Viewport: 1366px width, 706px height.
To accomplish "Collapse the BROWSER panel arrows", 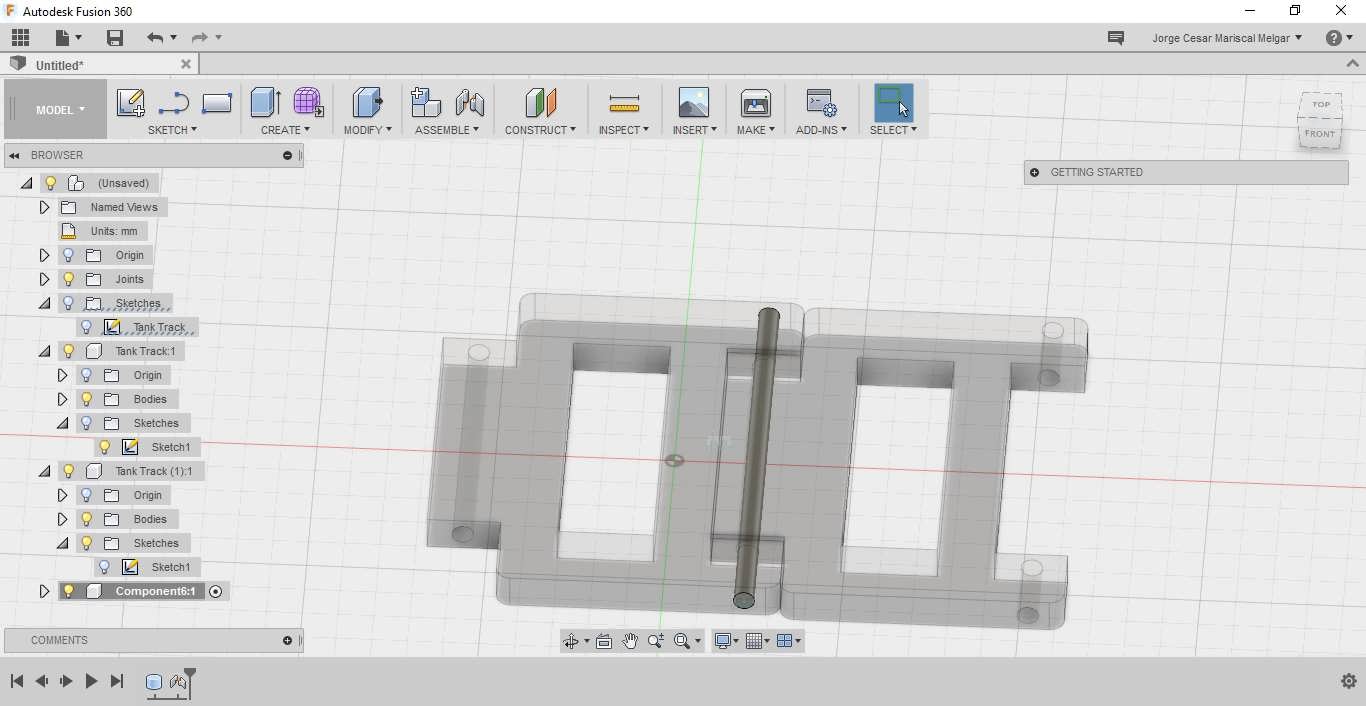I will tap(14, 155).
